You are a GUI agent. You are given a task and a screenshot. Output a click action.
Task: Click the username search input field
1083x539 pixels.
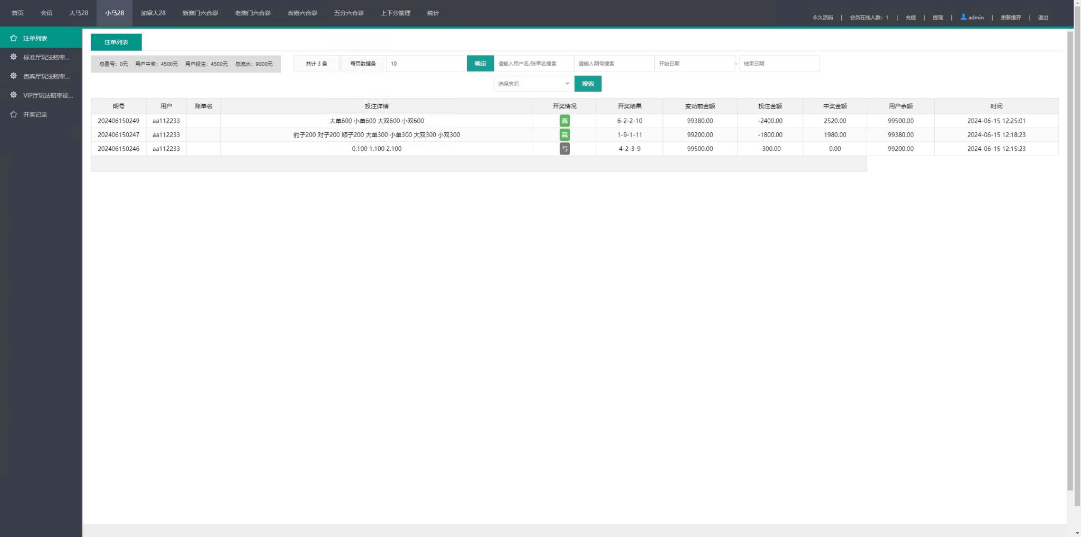tap(534, 64)
